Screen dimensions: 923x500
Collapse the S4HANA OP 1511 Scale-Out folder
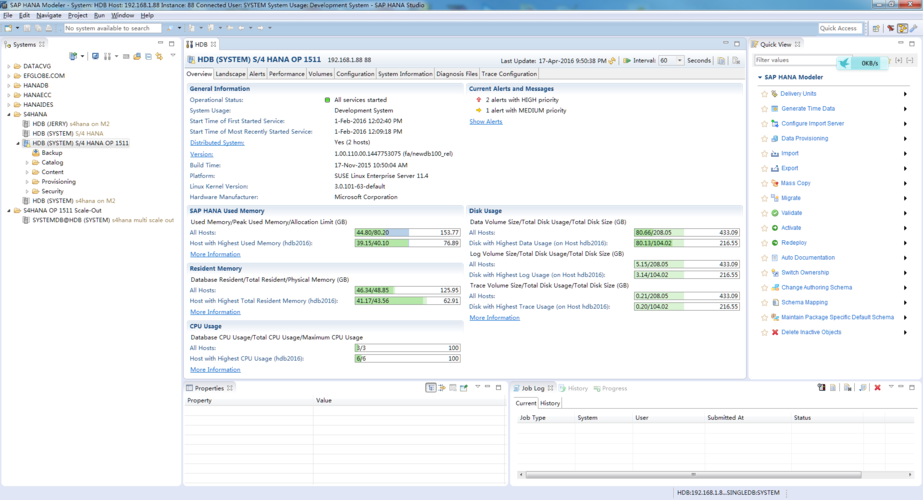pyautogui.click(x=9, y=210)
